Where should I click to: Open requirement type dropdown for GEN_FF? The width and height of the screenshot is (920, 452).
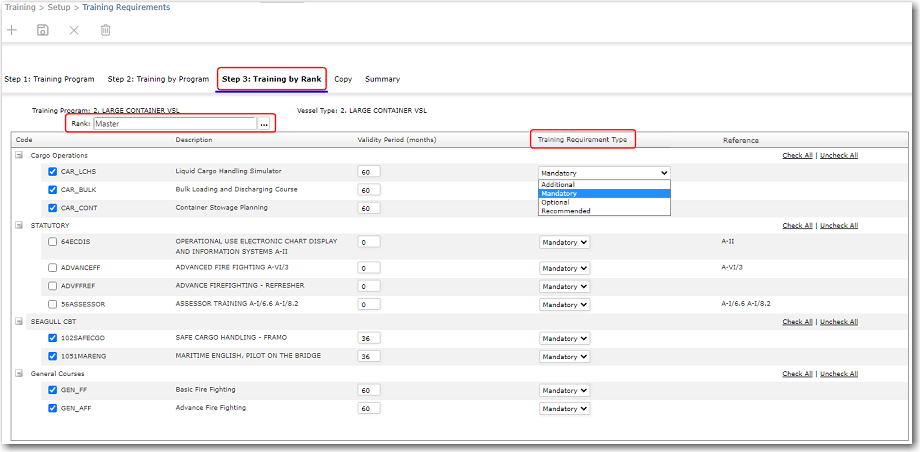(x=565, y=391)
